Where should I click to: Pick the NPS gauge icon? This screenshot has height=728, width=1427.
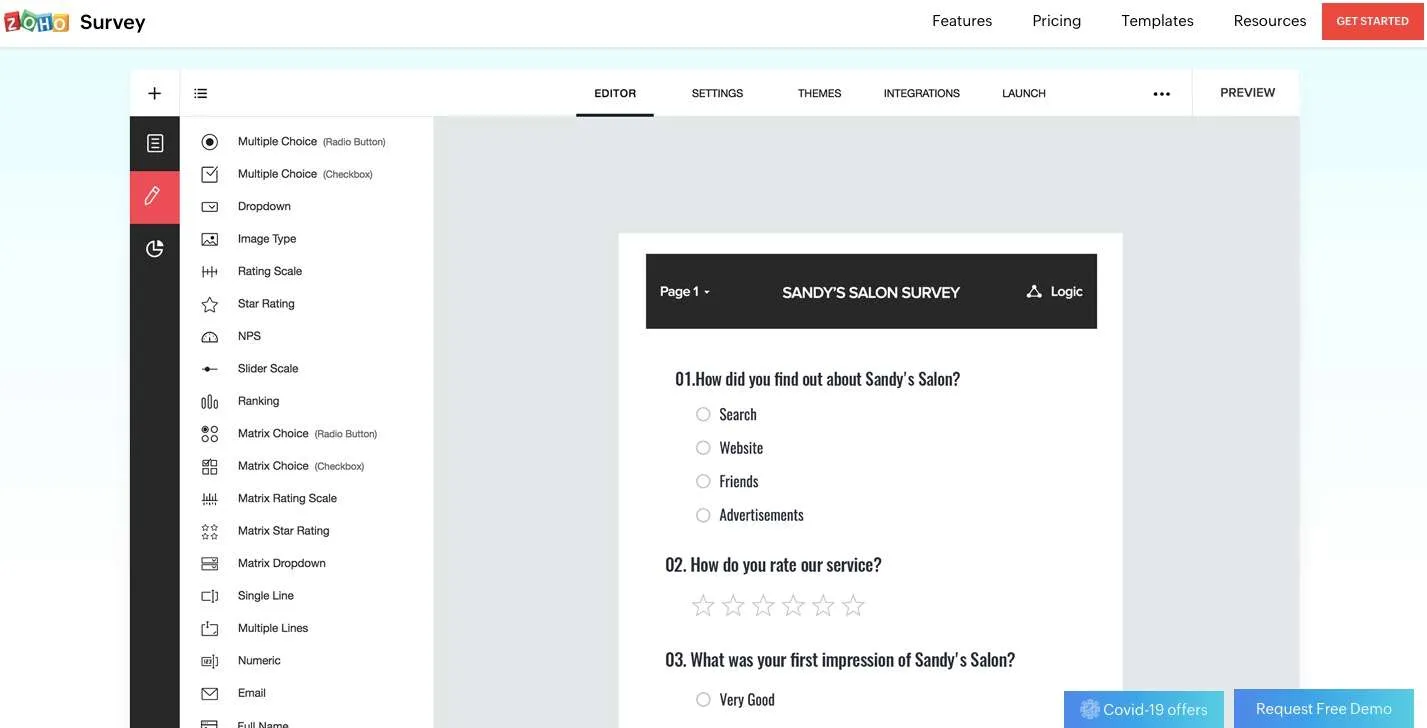click(210, 337)
